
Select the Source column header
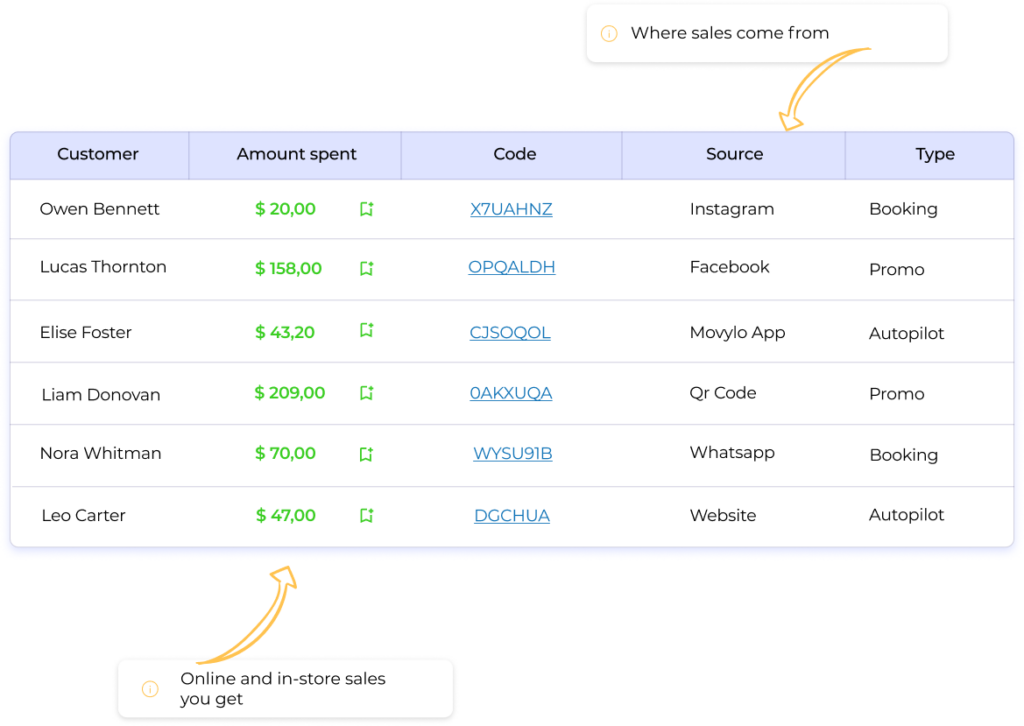tap(734, 154)
